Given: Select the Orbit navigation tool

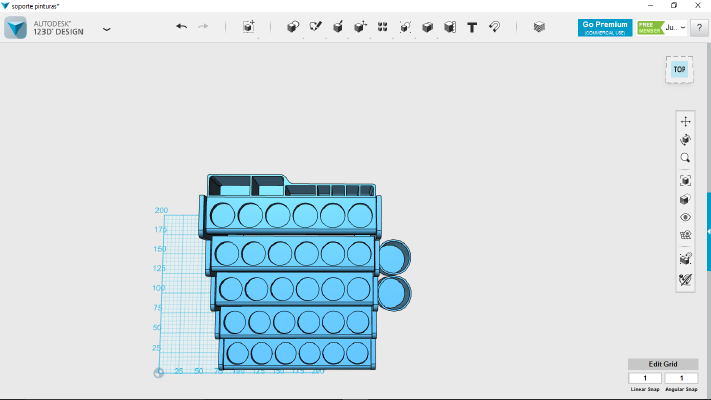Looking at the screenshot, I should coord(685,140).
